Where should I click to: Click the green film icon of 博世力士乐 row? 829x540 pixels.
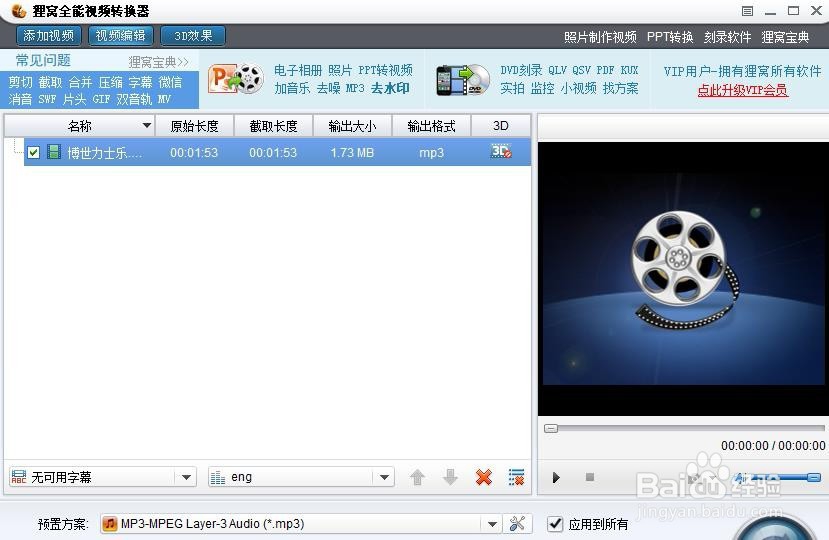54,152
